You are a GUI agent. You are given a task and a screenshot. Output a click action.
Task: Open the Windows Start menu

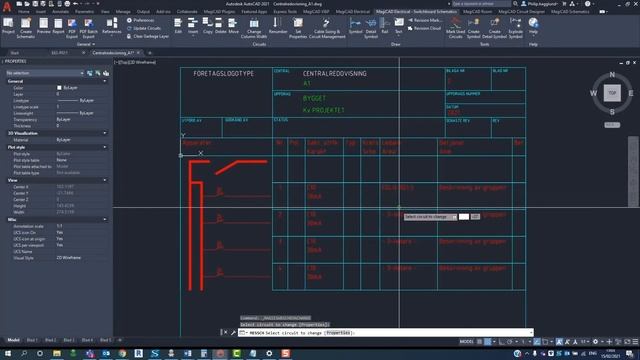coord(7,353)
